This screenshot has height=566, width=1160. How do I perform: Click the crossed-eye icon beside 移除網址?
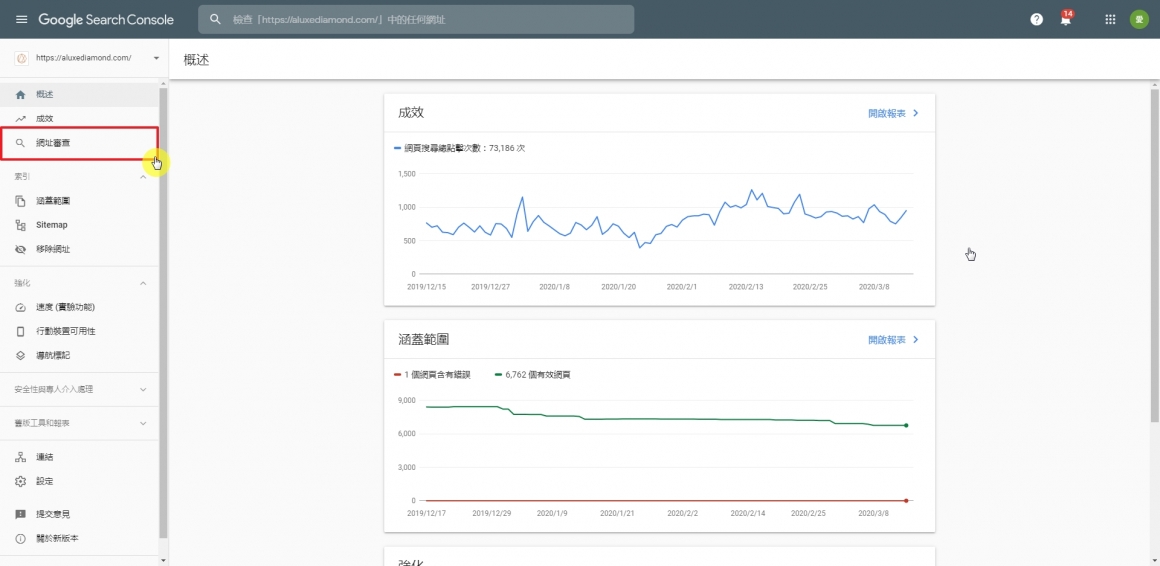[x=21, y=249]
